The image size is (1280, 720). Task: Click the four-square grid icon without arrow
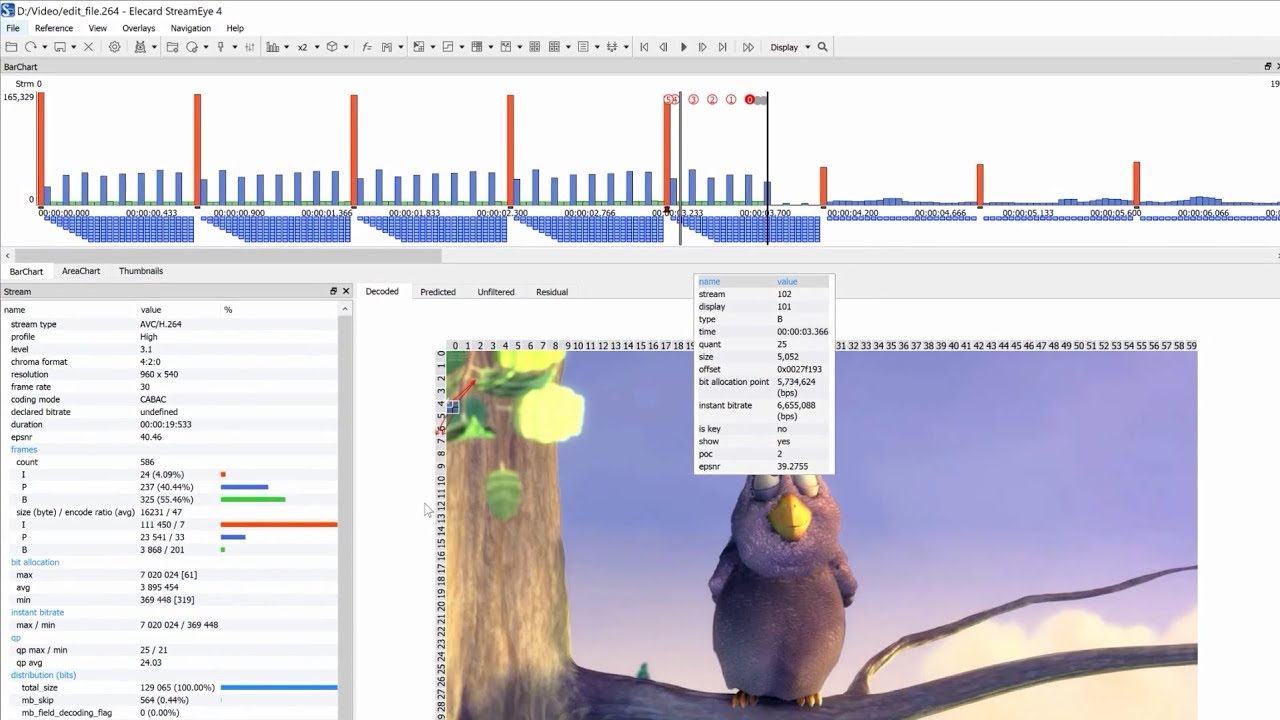coord(535,47)
